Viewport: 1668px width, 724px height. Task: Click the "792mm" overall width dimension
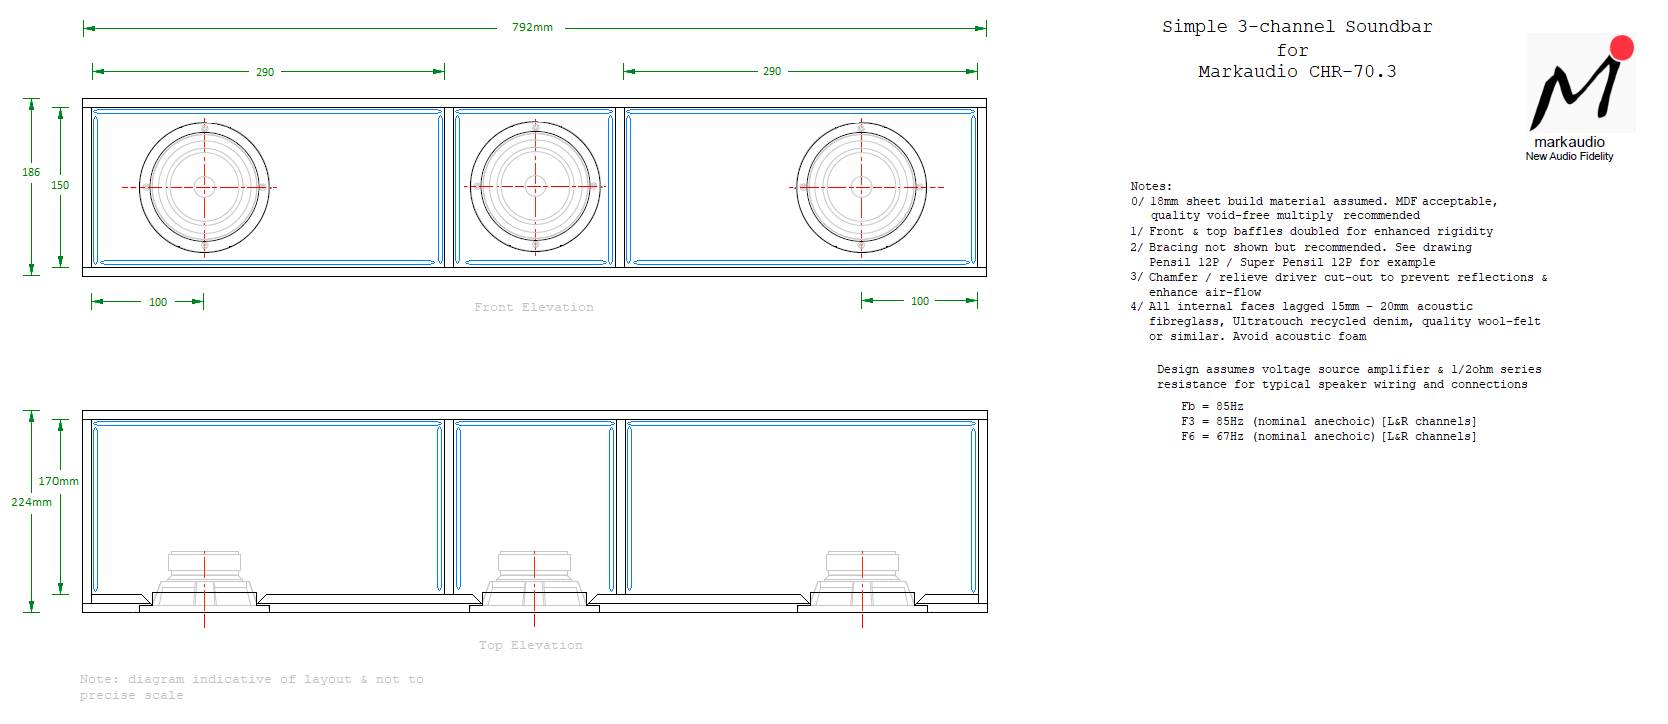pos(532,28)
